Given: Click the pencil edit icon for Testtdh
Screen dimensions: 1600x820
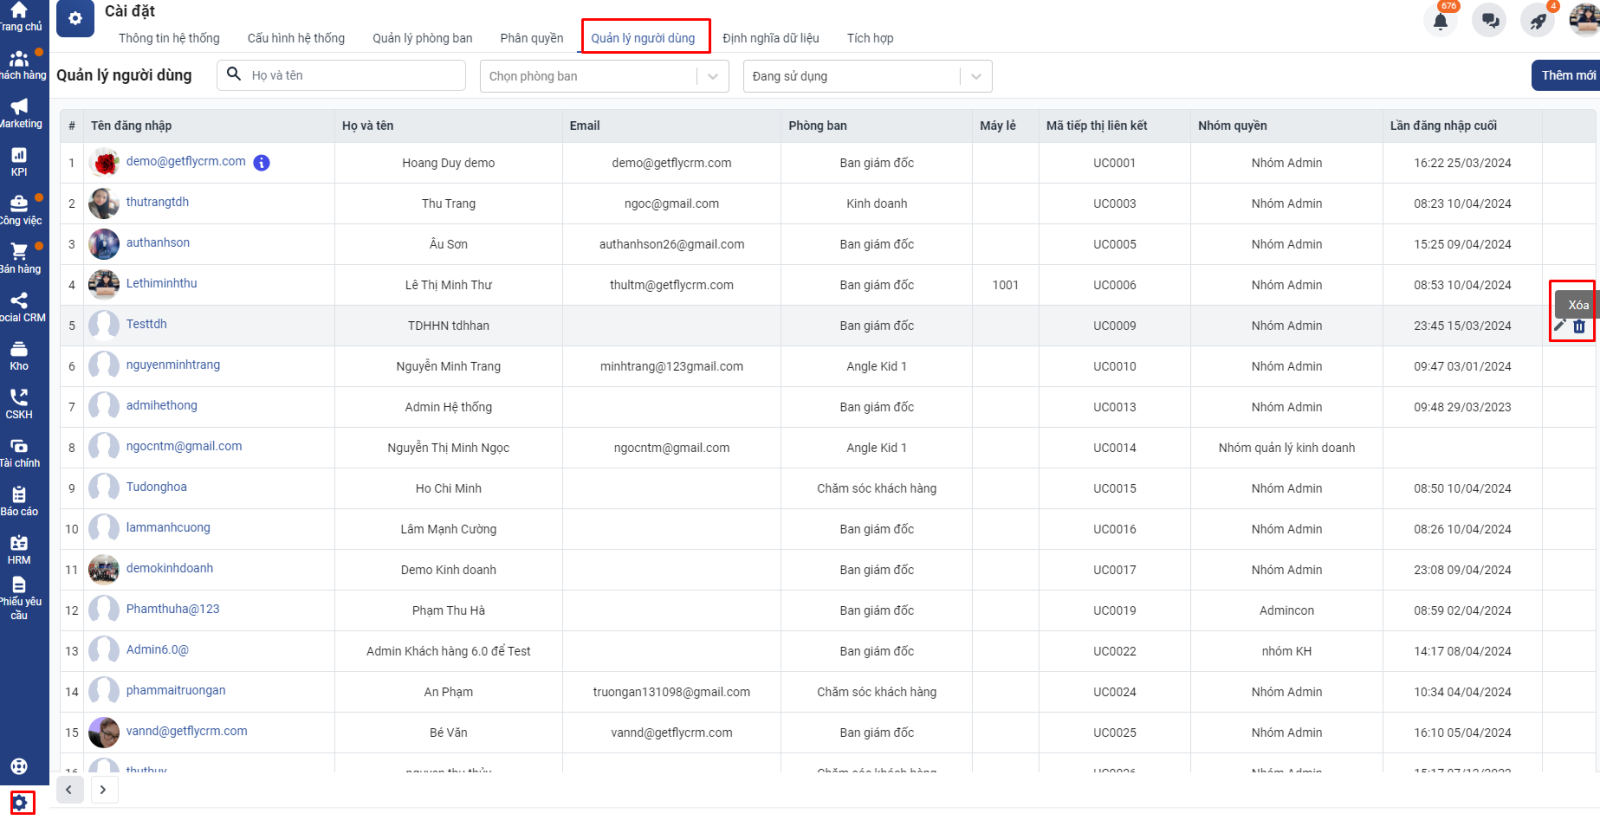Looking at the screenshot, I should (1560, 326).
